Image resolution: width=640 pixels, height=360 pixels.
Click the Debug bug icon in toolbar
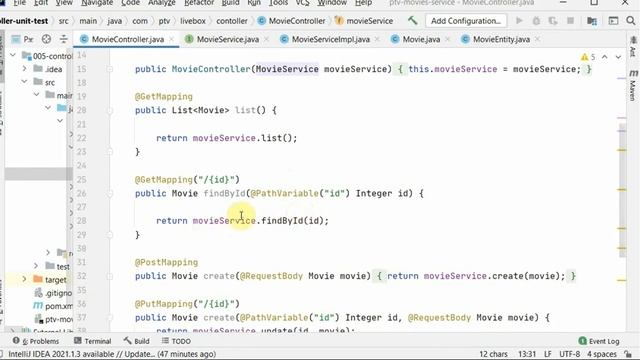(x=536, y=20)
